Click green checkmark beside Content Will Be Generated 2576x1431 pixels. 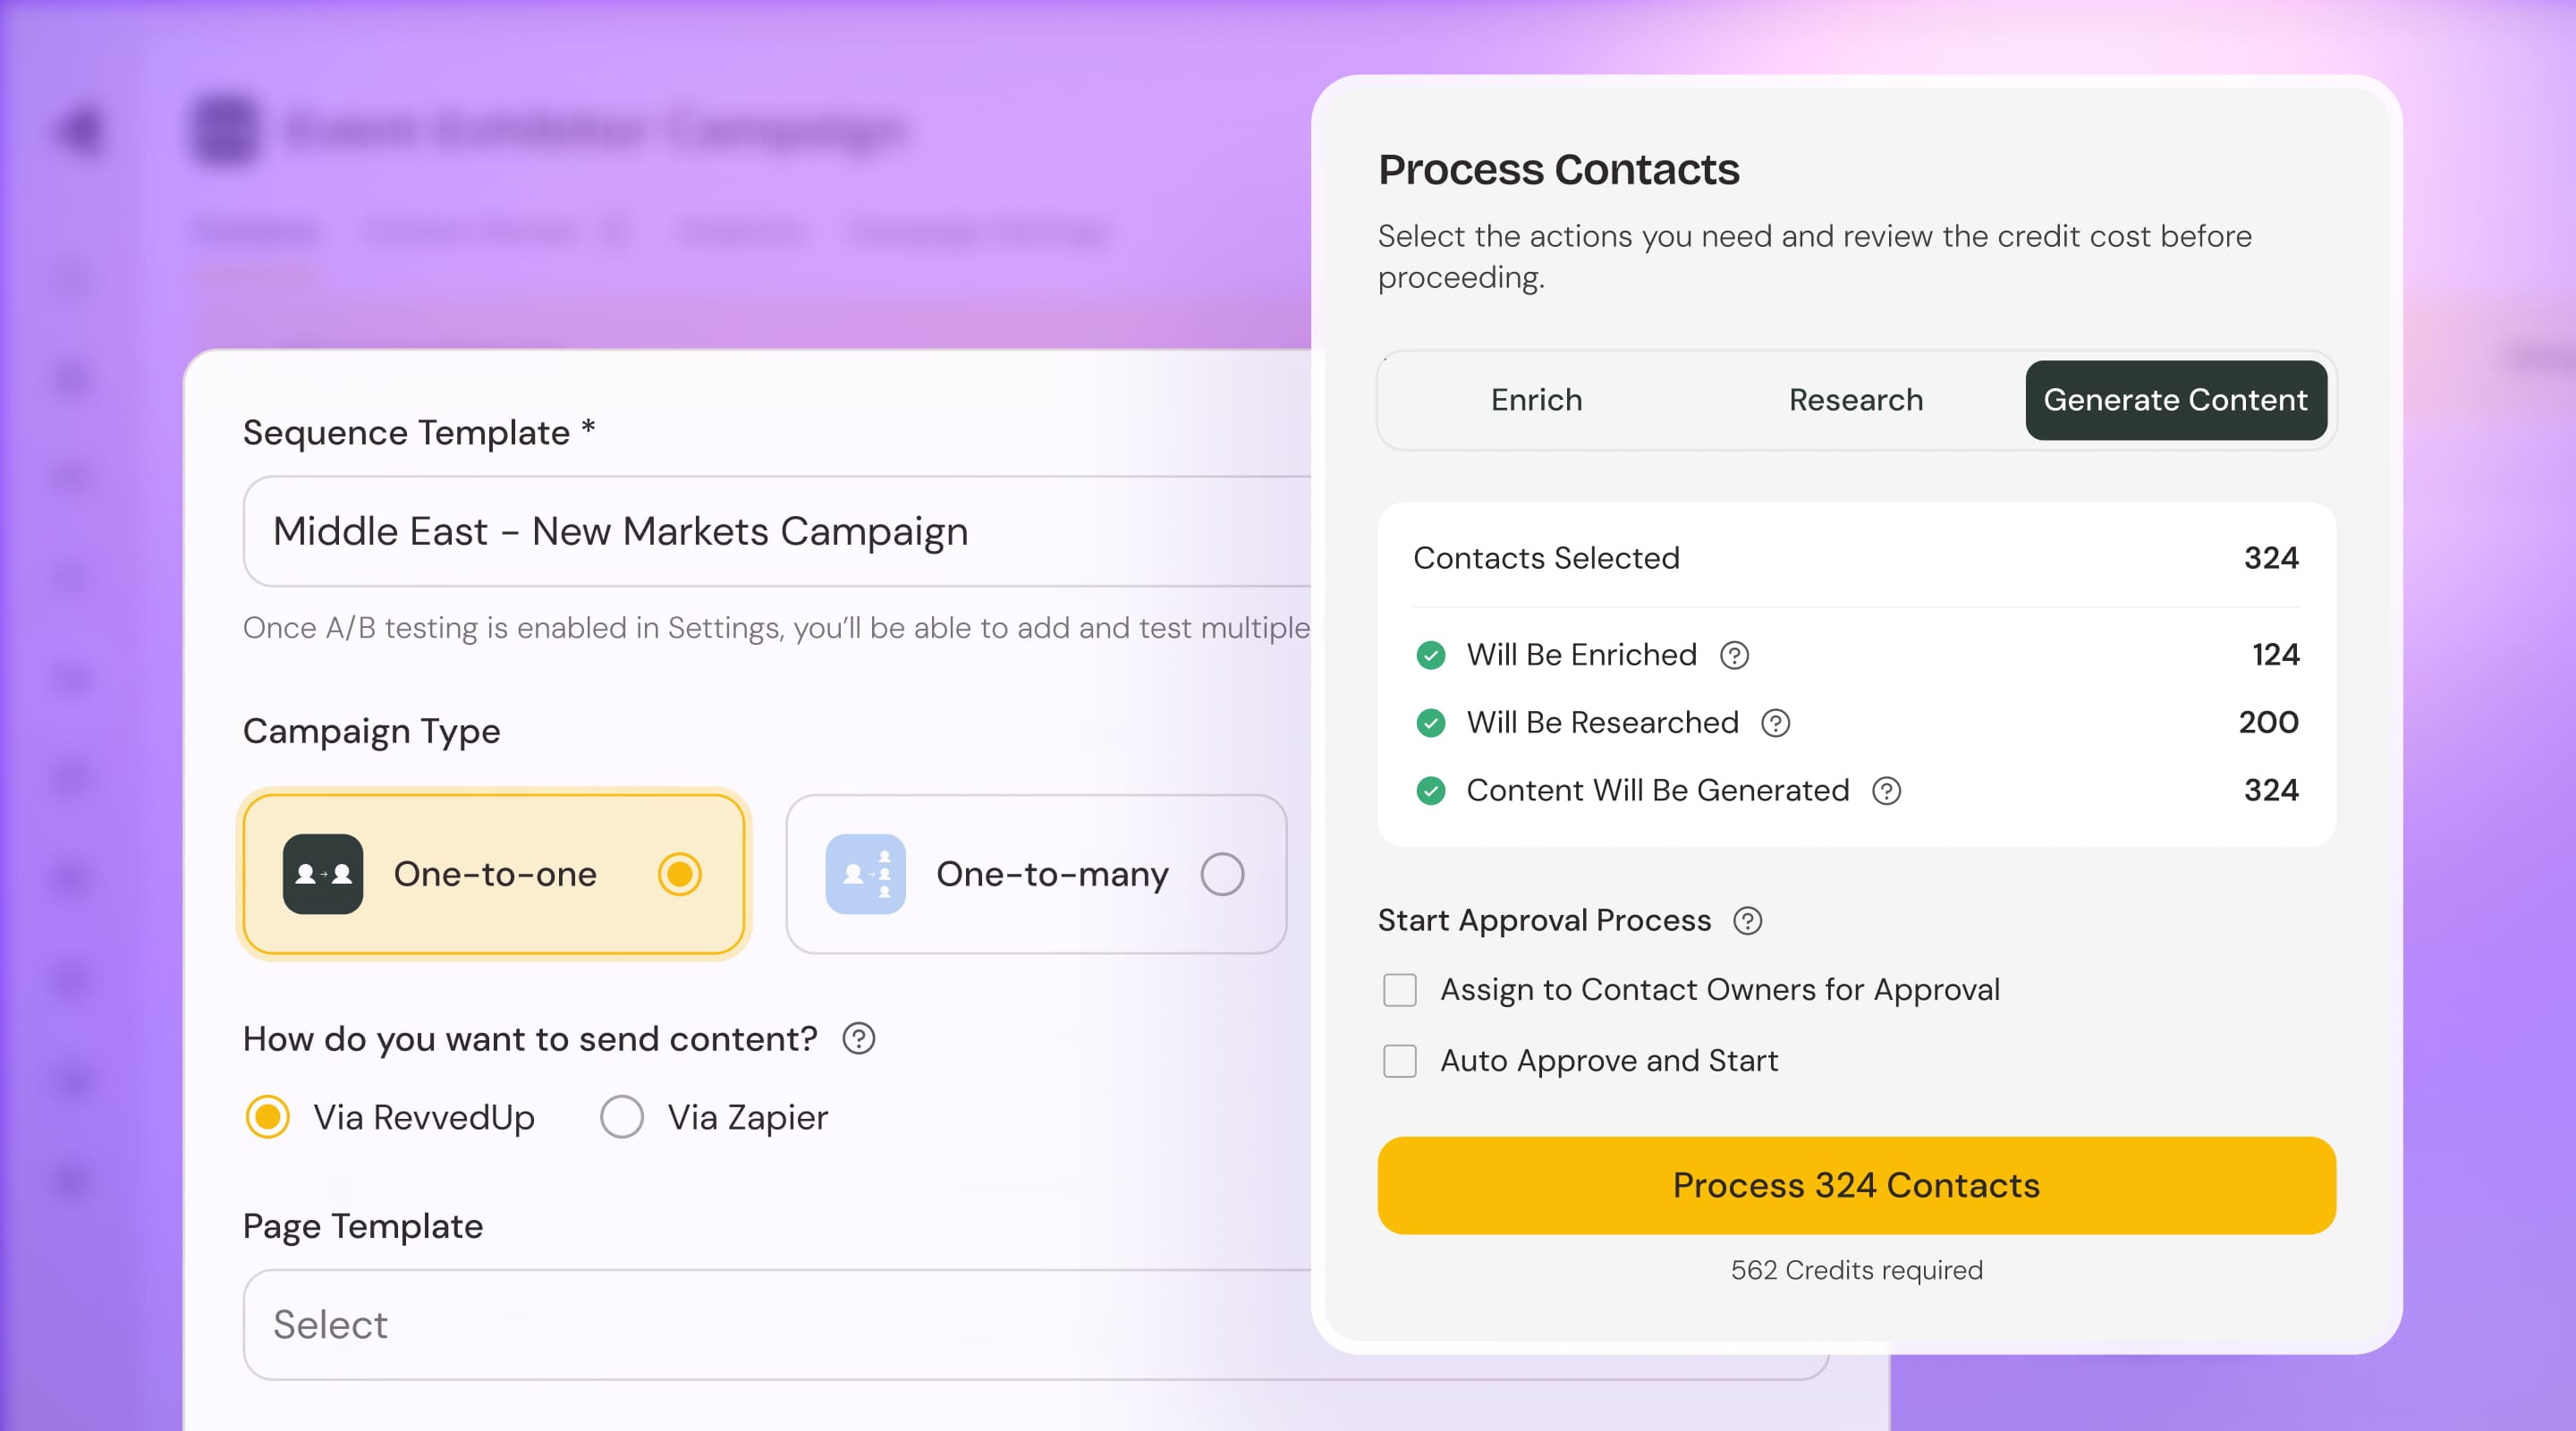[x=1430, y=790]
